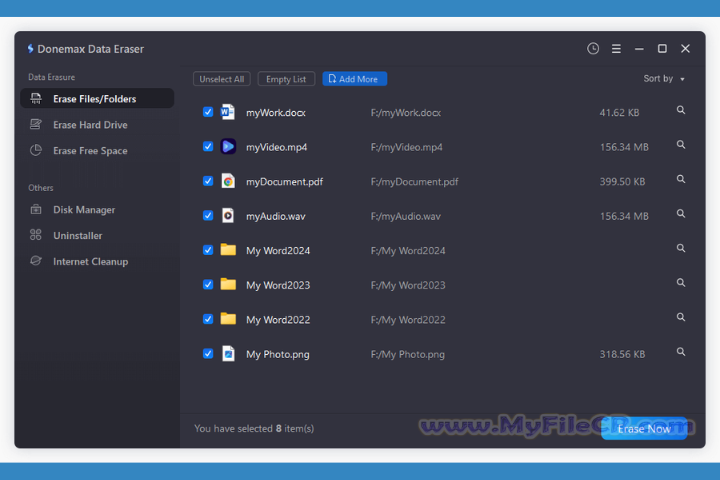Viewport: 720px width, 480px height.
Task: Click the image file icon for My Photo.png
Action: [228, 354]
